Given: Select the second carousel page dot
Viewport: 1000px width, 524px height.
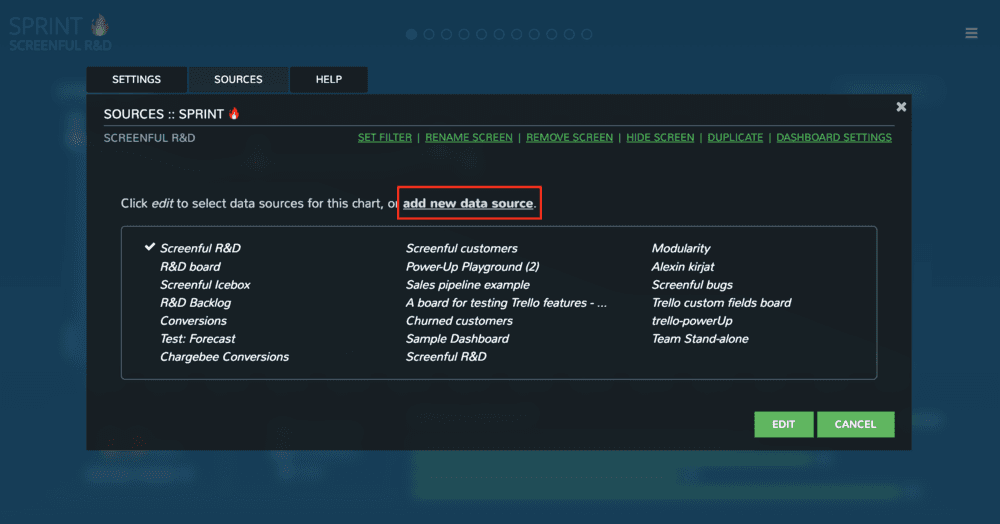Looking at the screenshot, I should coord(429,34).
